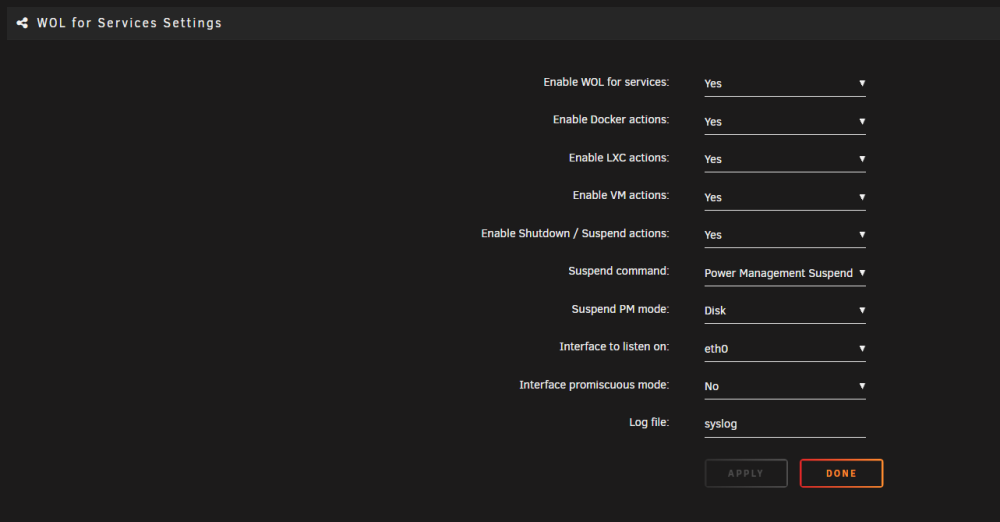Click the Enable WOL for services label

coord(606,82)
